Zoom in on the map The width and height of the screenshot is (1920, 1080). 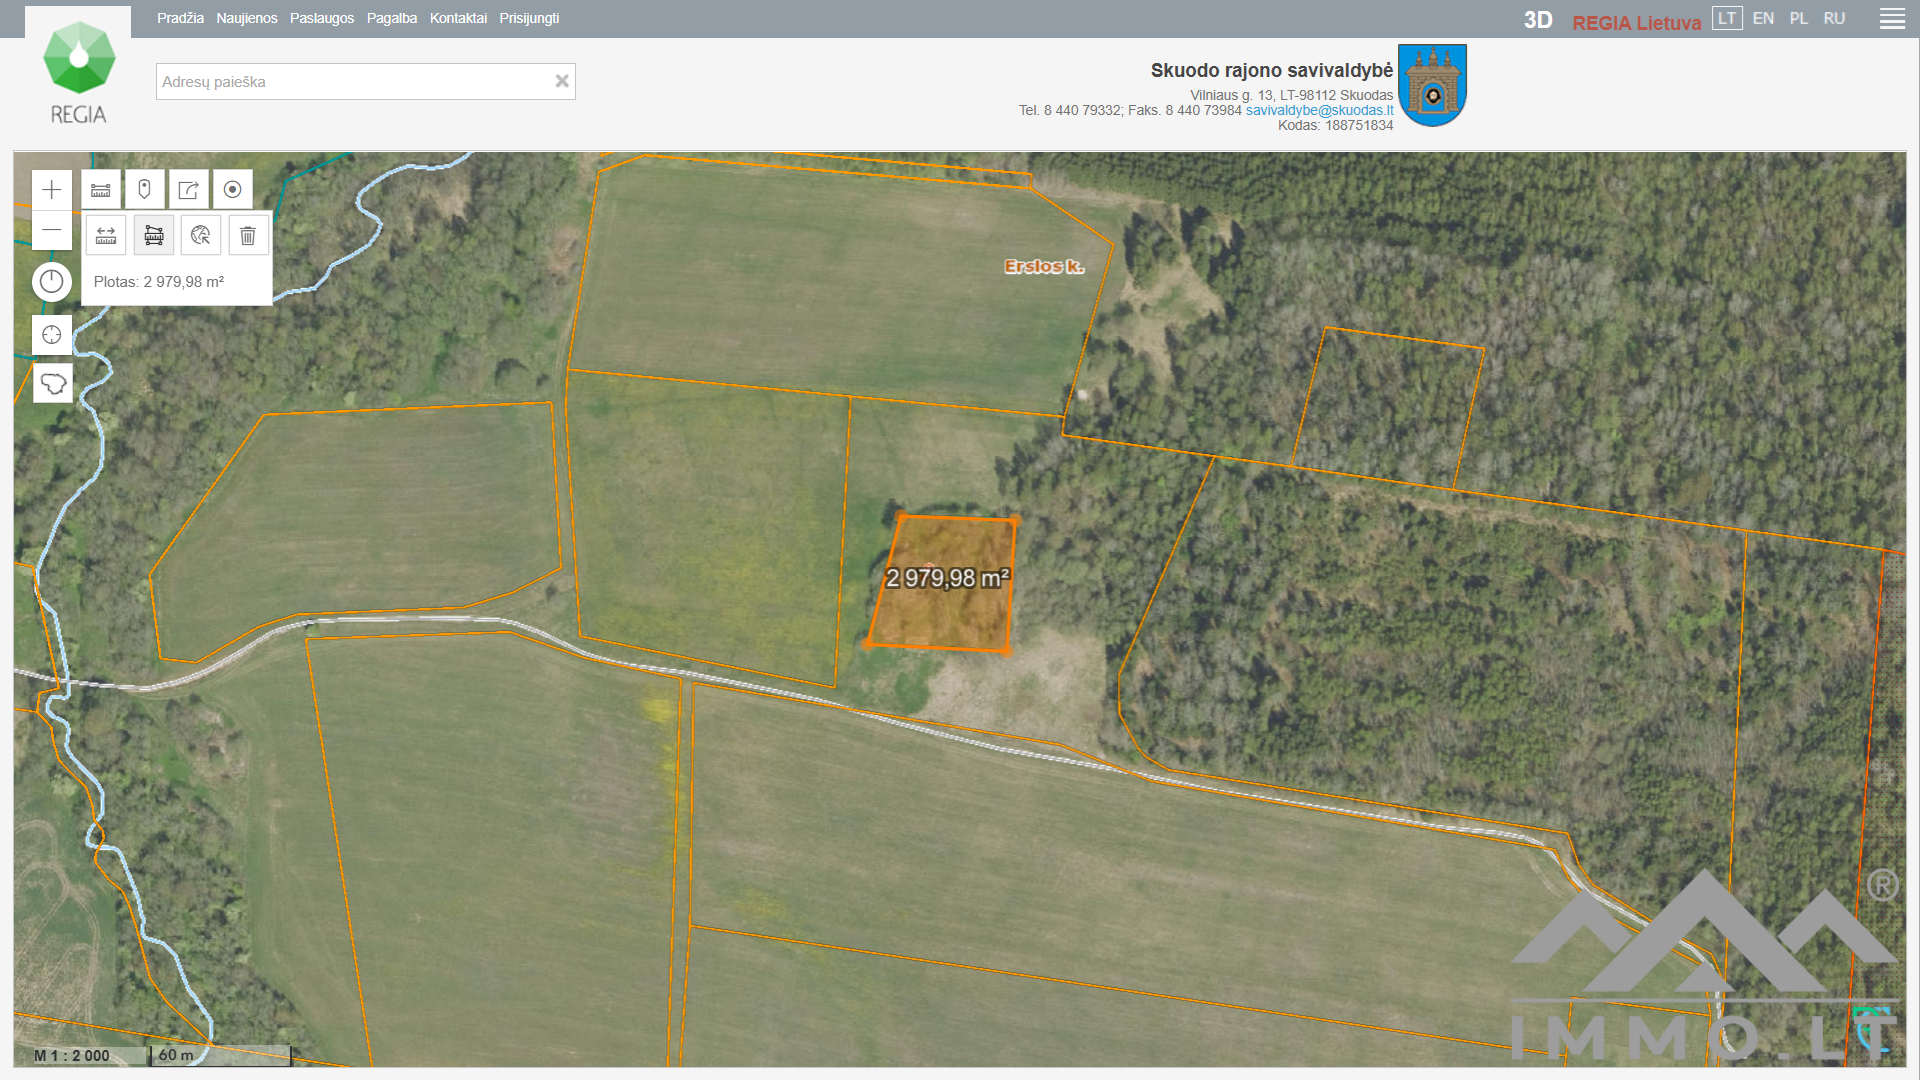pos(52,190)
